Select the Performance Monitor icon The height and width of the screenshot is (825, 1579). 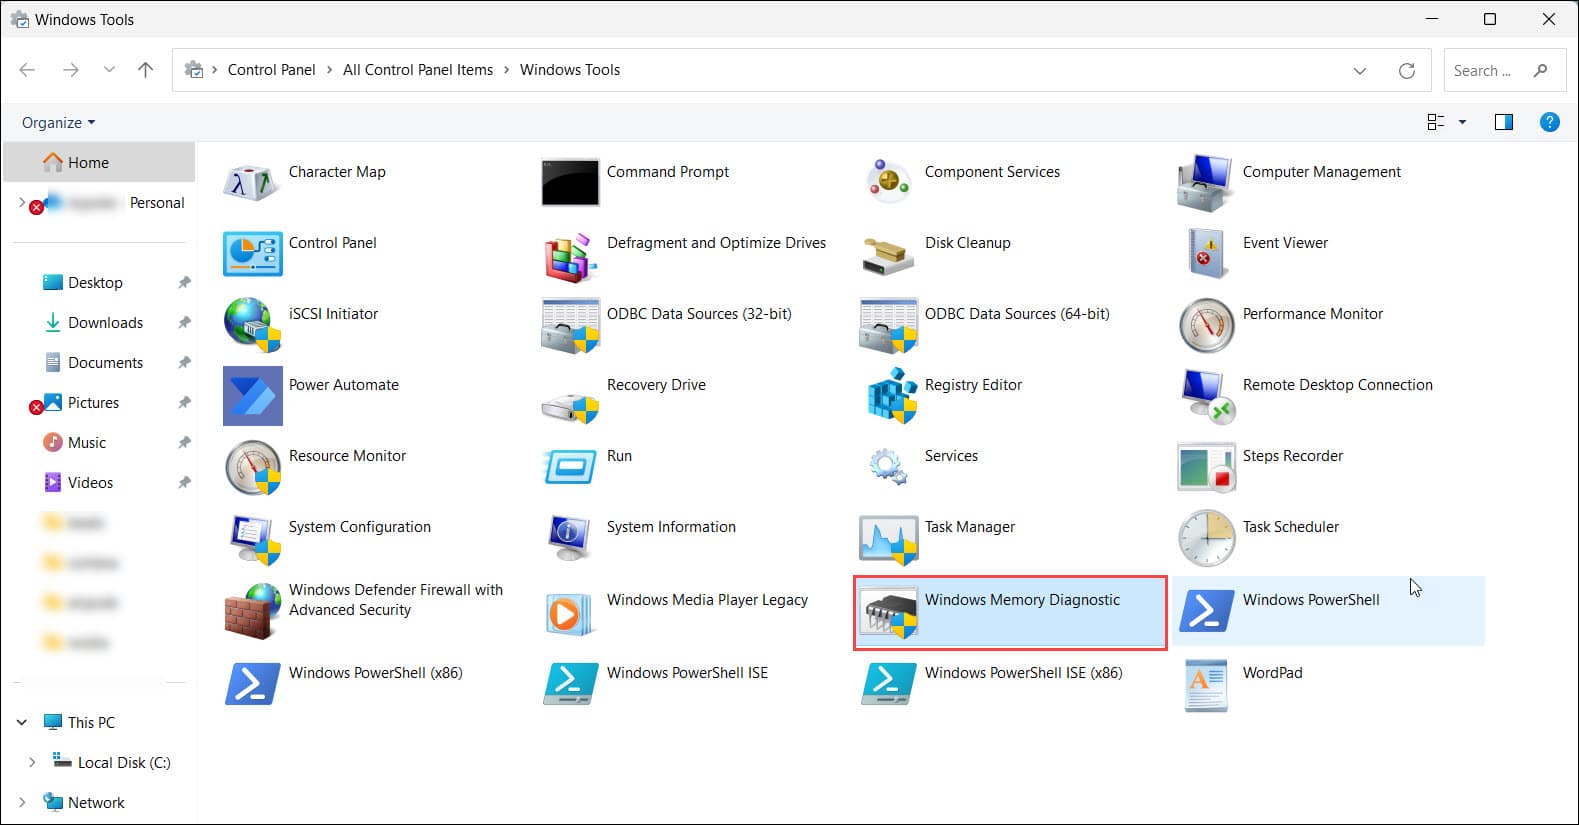(1206, 325)
